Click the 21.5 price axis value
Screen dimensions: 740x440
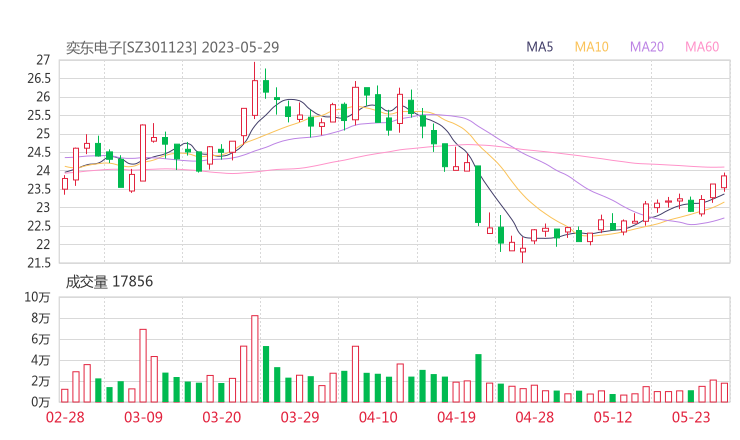coord(39,262)
